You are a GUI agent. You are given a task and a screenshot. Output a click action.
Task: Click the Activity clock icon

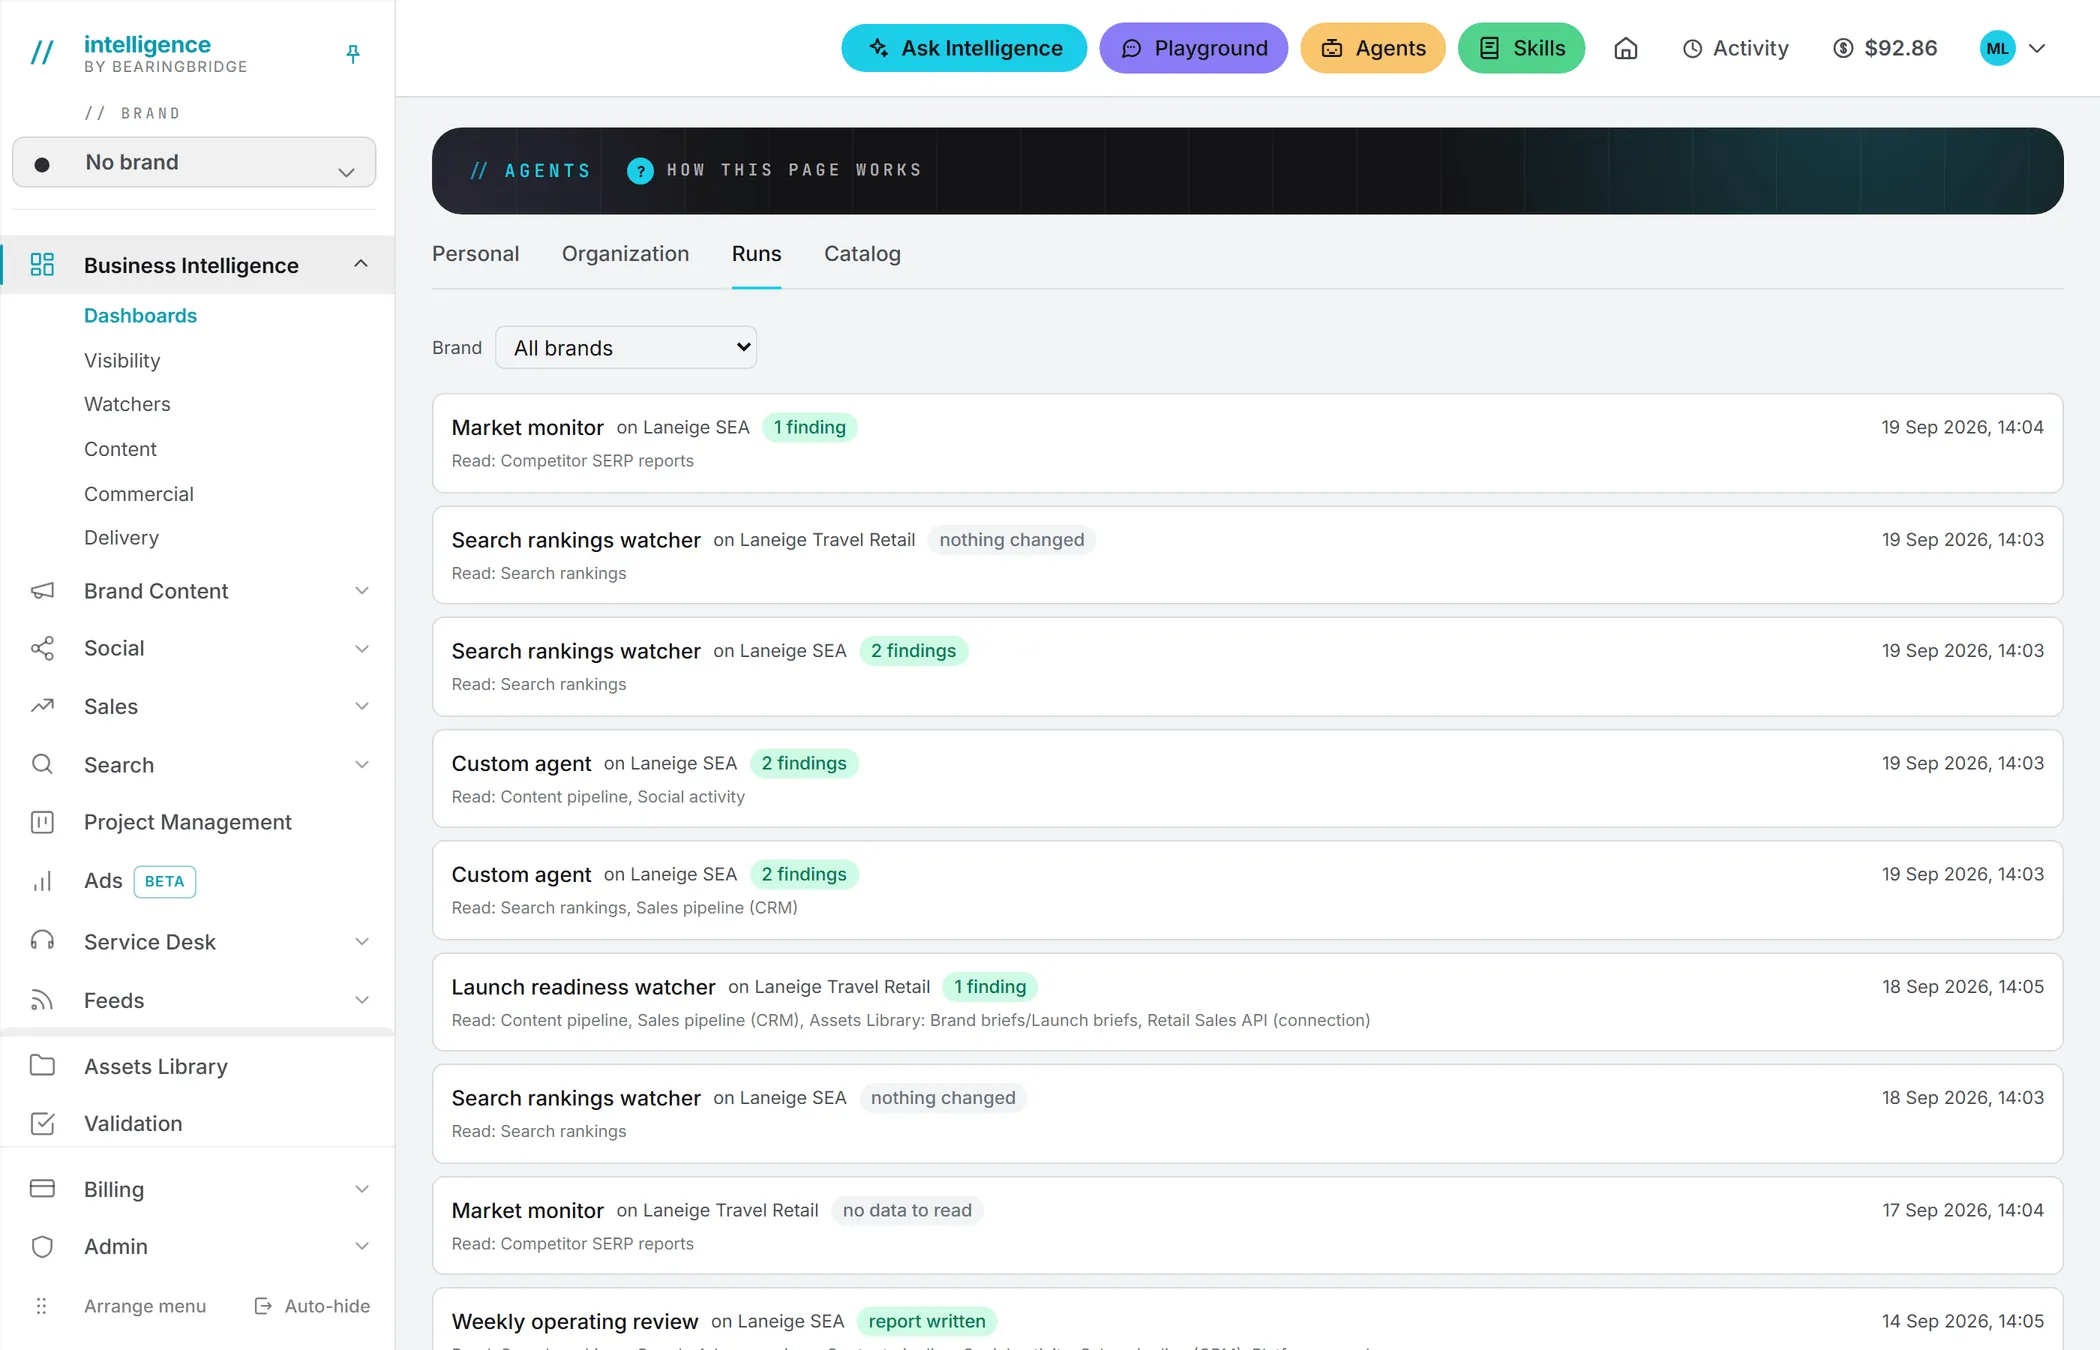coord(1692,48)
